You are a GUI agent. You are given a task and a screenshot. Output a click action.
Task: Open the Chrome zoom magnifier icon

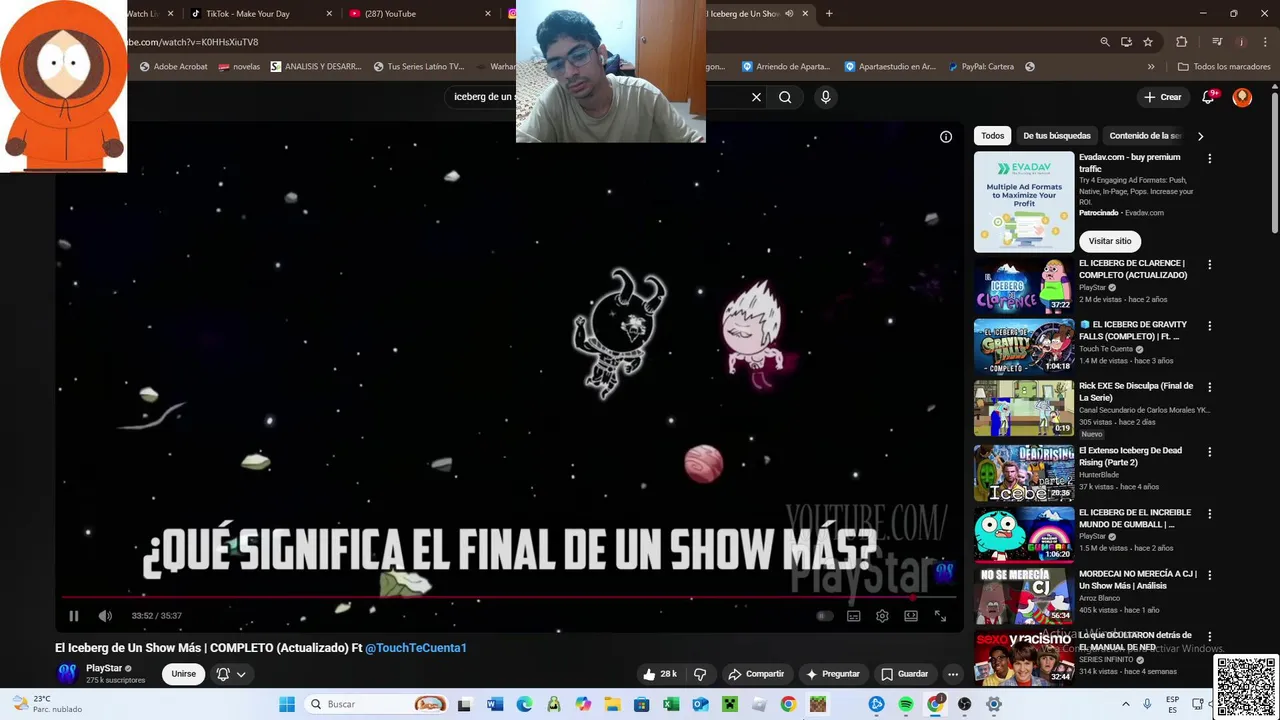pyautogui.click(x=1104, y=42)
